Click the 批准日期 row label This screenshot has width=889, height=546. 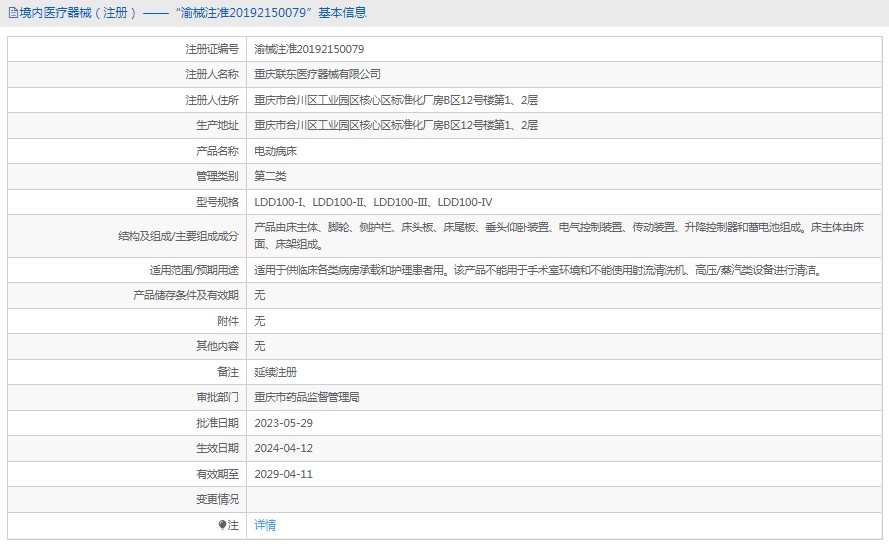pos(218,424)
